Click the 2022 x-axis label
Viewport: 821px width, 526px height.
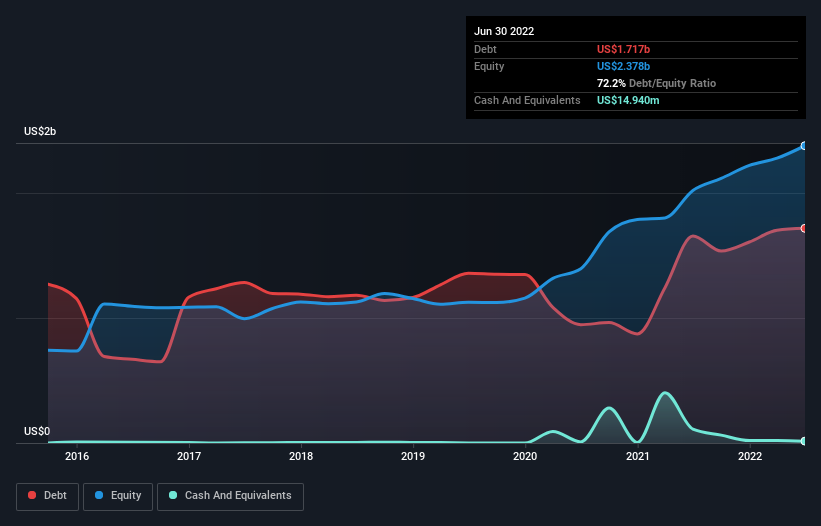point(750,456)
